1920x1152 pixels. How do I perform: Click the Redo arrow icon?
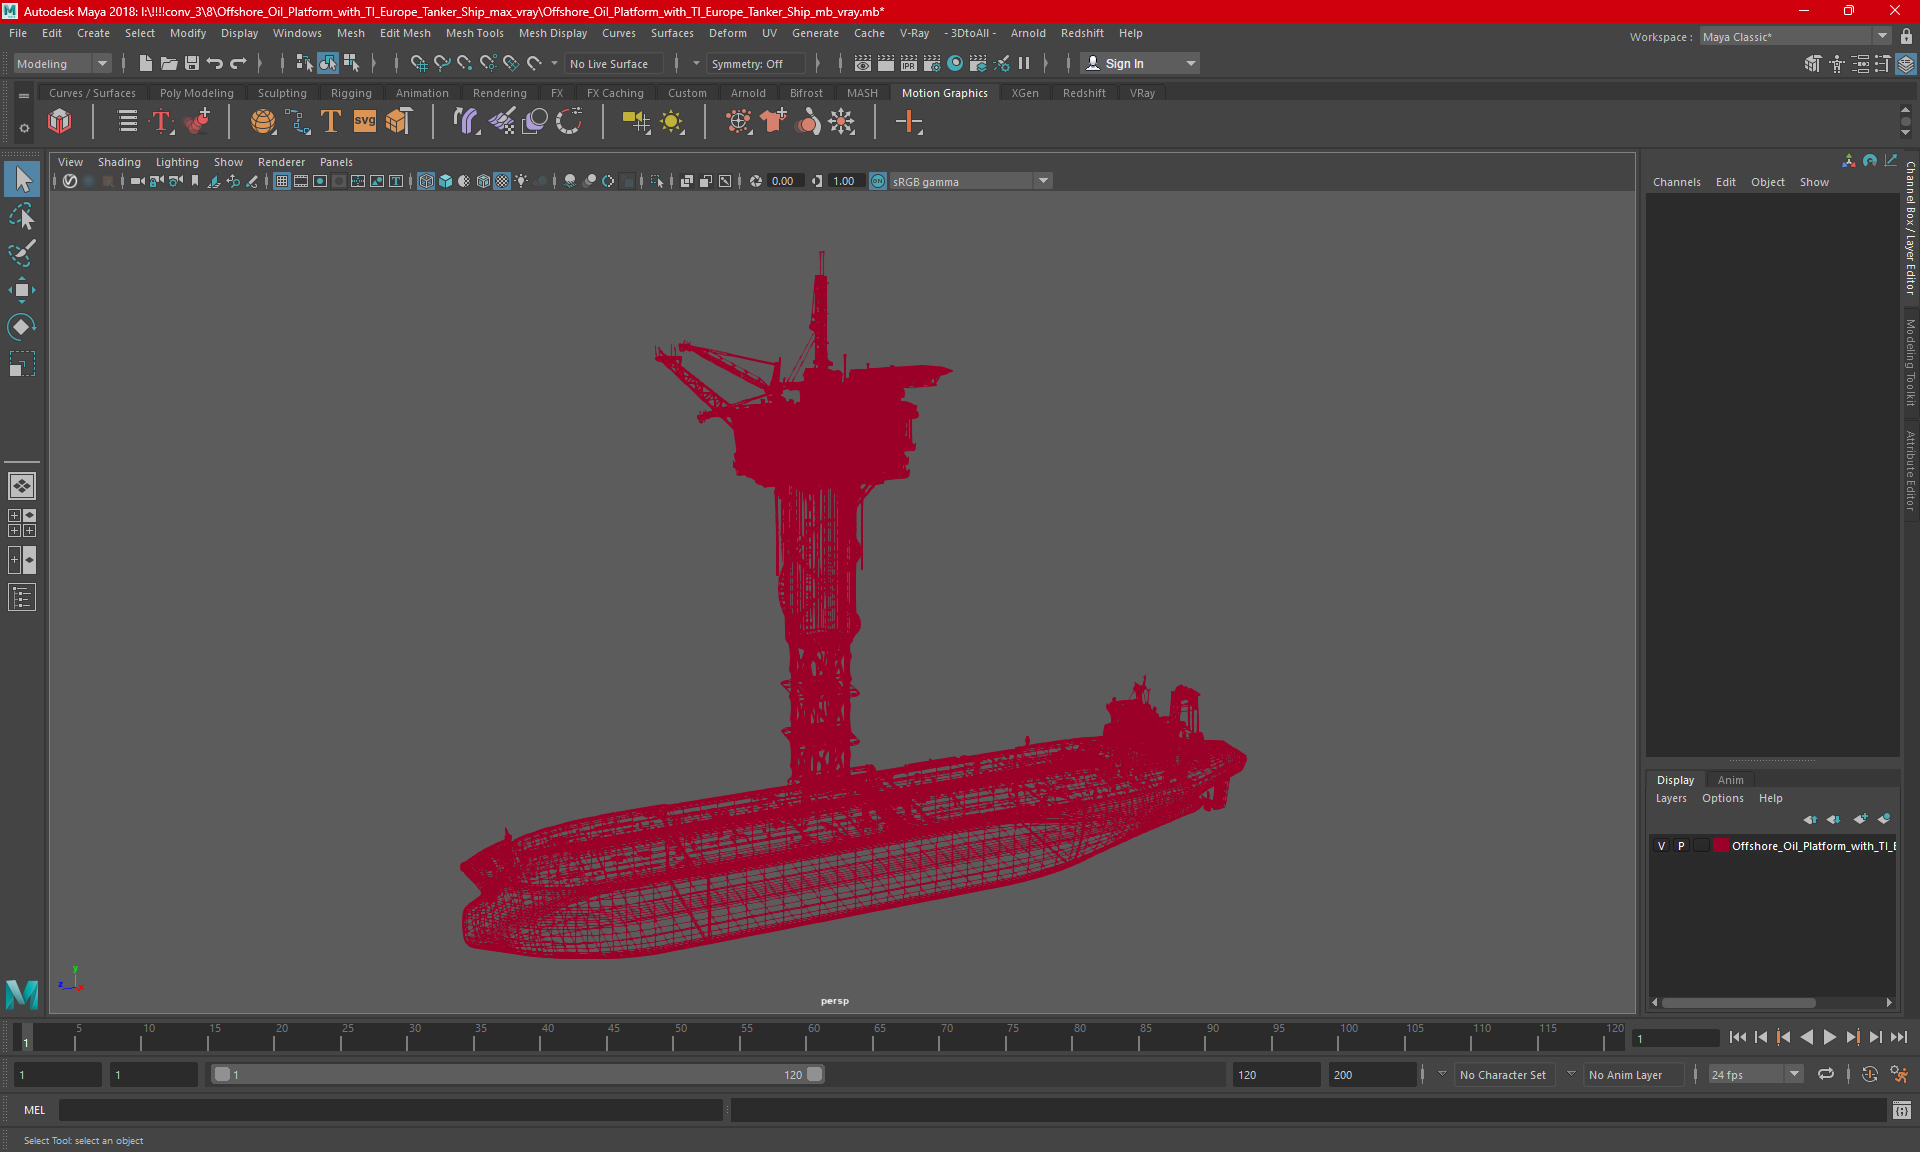(238, 63)
